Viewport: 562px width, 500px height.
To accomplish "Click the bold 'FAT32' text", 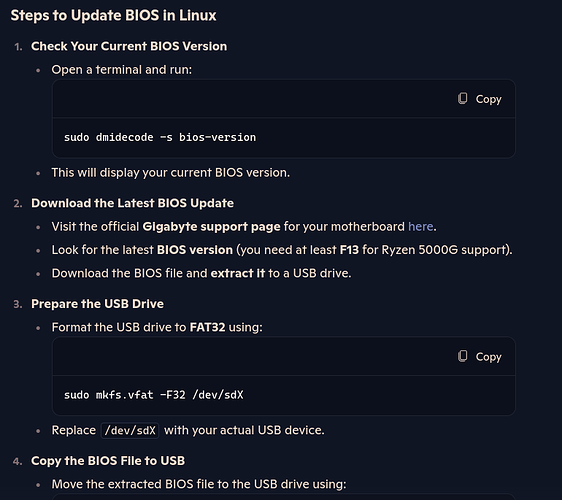I will tap(208, 327).
